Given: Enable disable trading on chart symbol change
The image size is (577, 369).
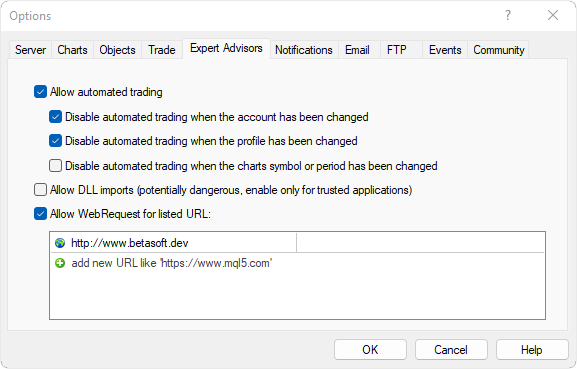Looking at the screenshot, I should coord(55,166).
